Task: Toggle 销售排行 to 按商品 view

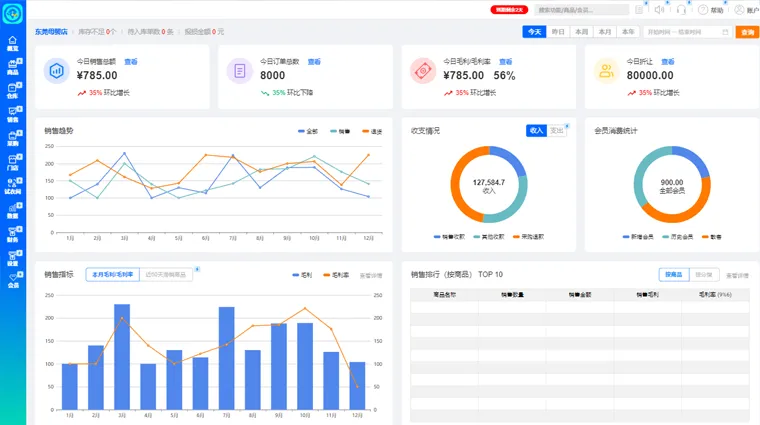Action: (x=674, y=274)
